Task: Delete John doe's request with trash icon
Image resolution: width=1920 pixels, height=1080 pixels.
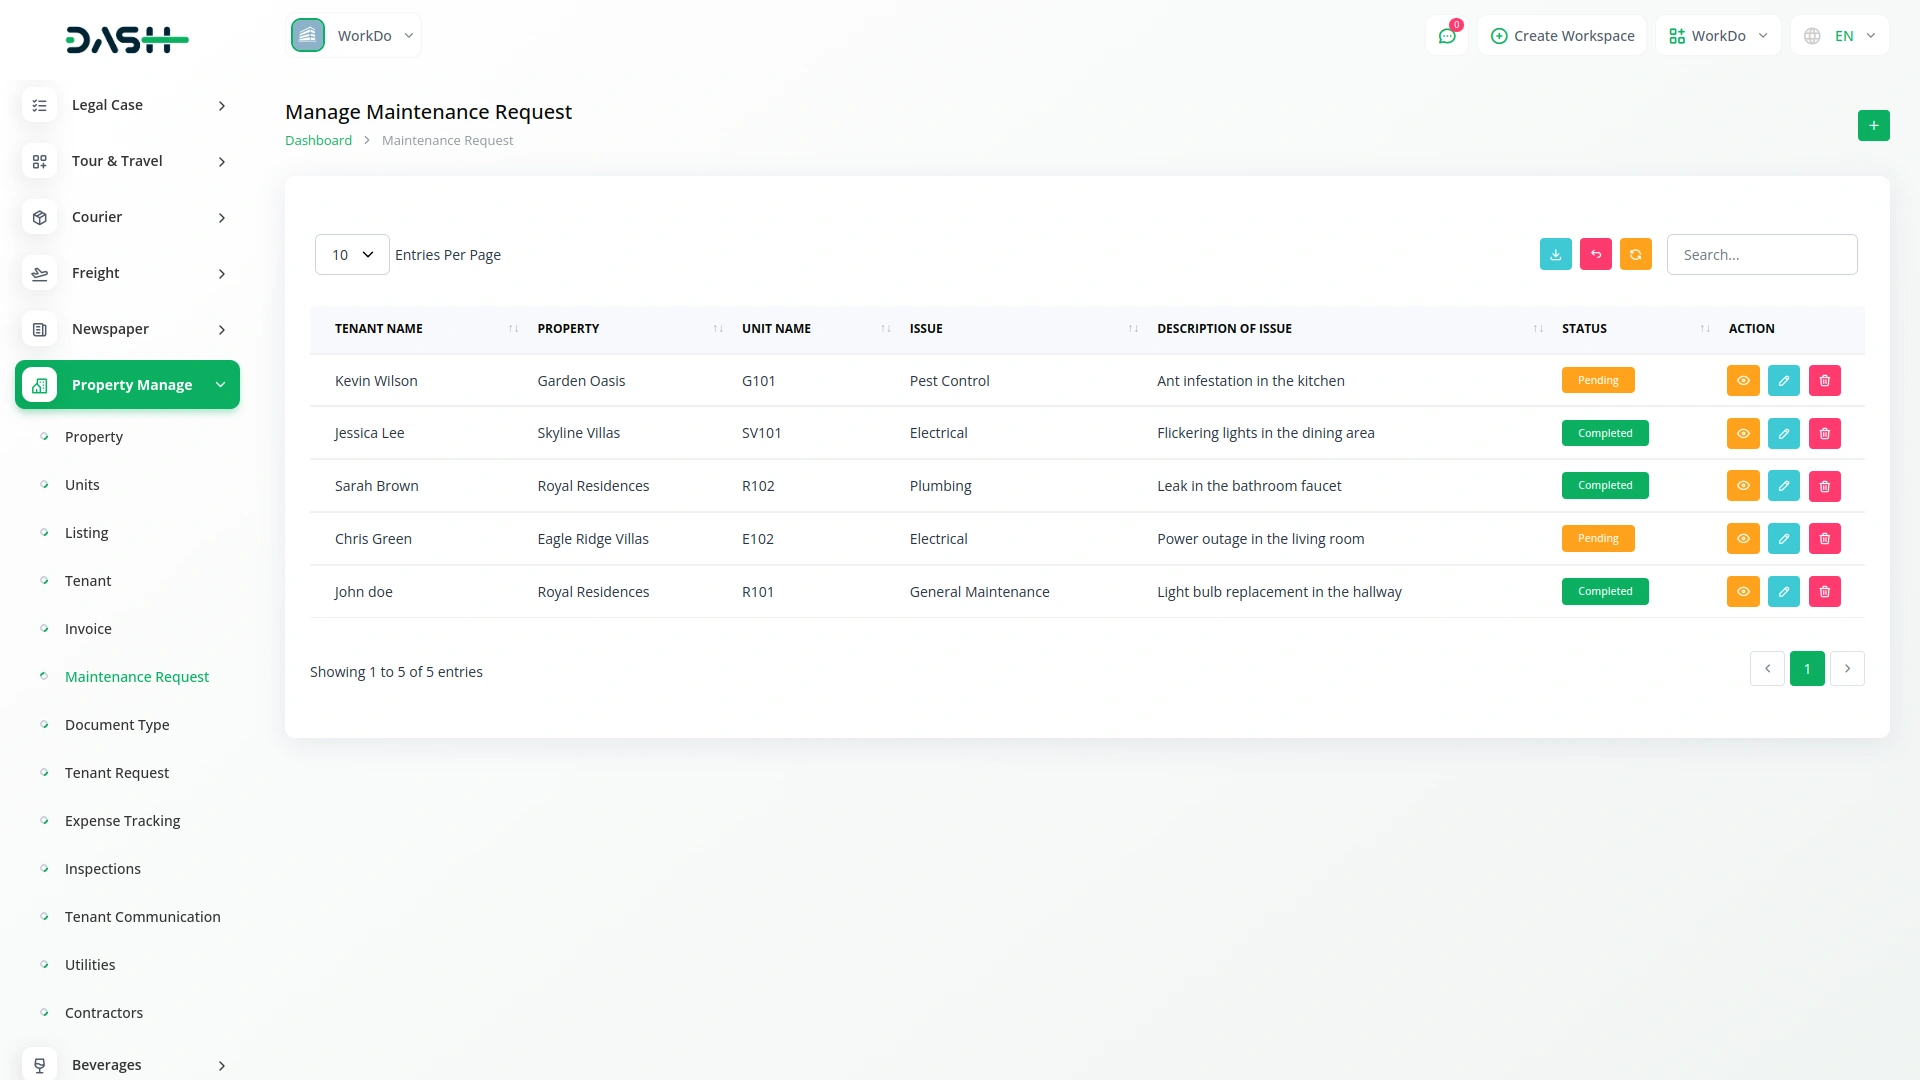Action: [1824, 592]
